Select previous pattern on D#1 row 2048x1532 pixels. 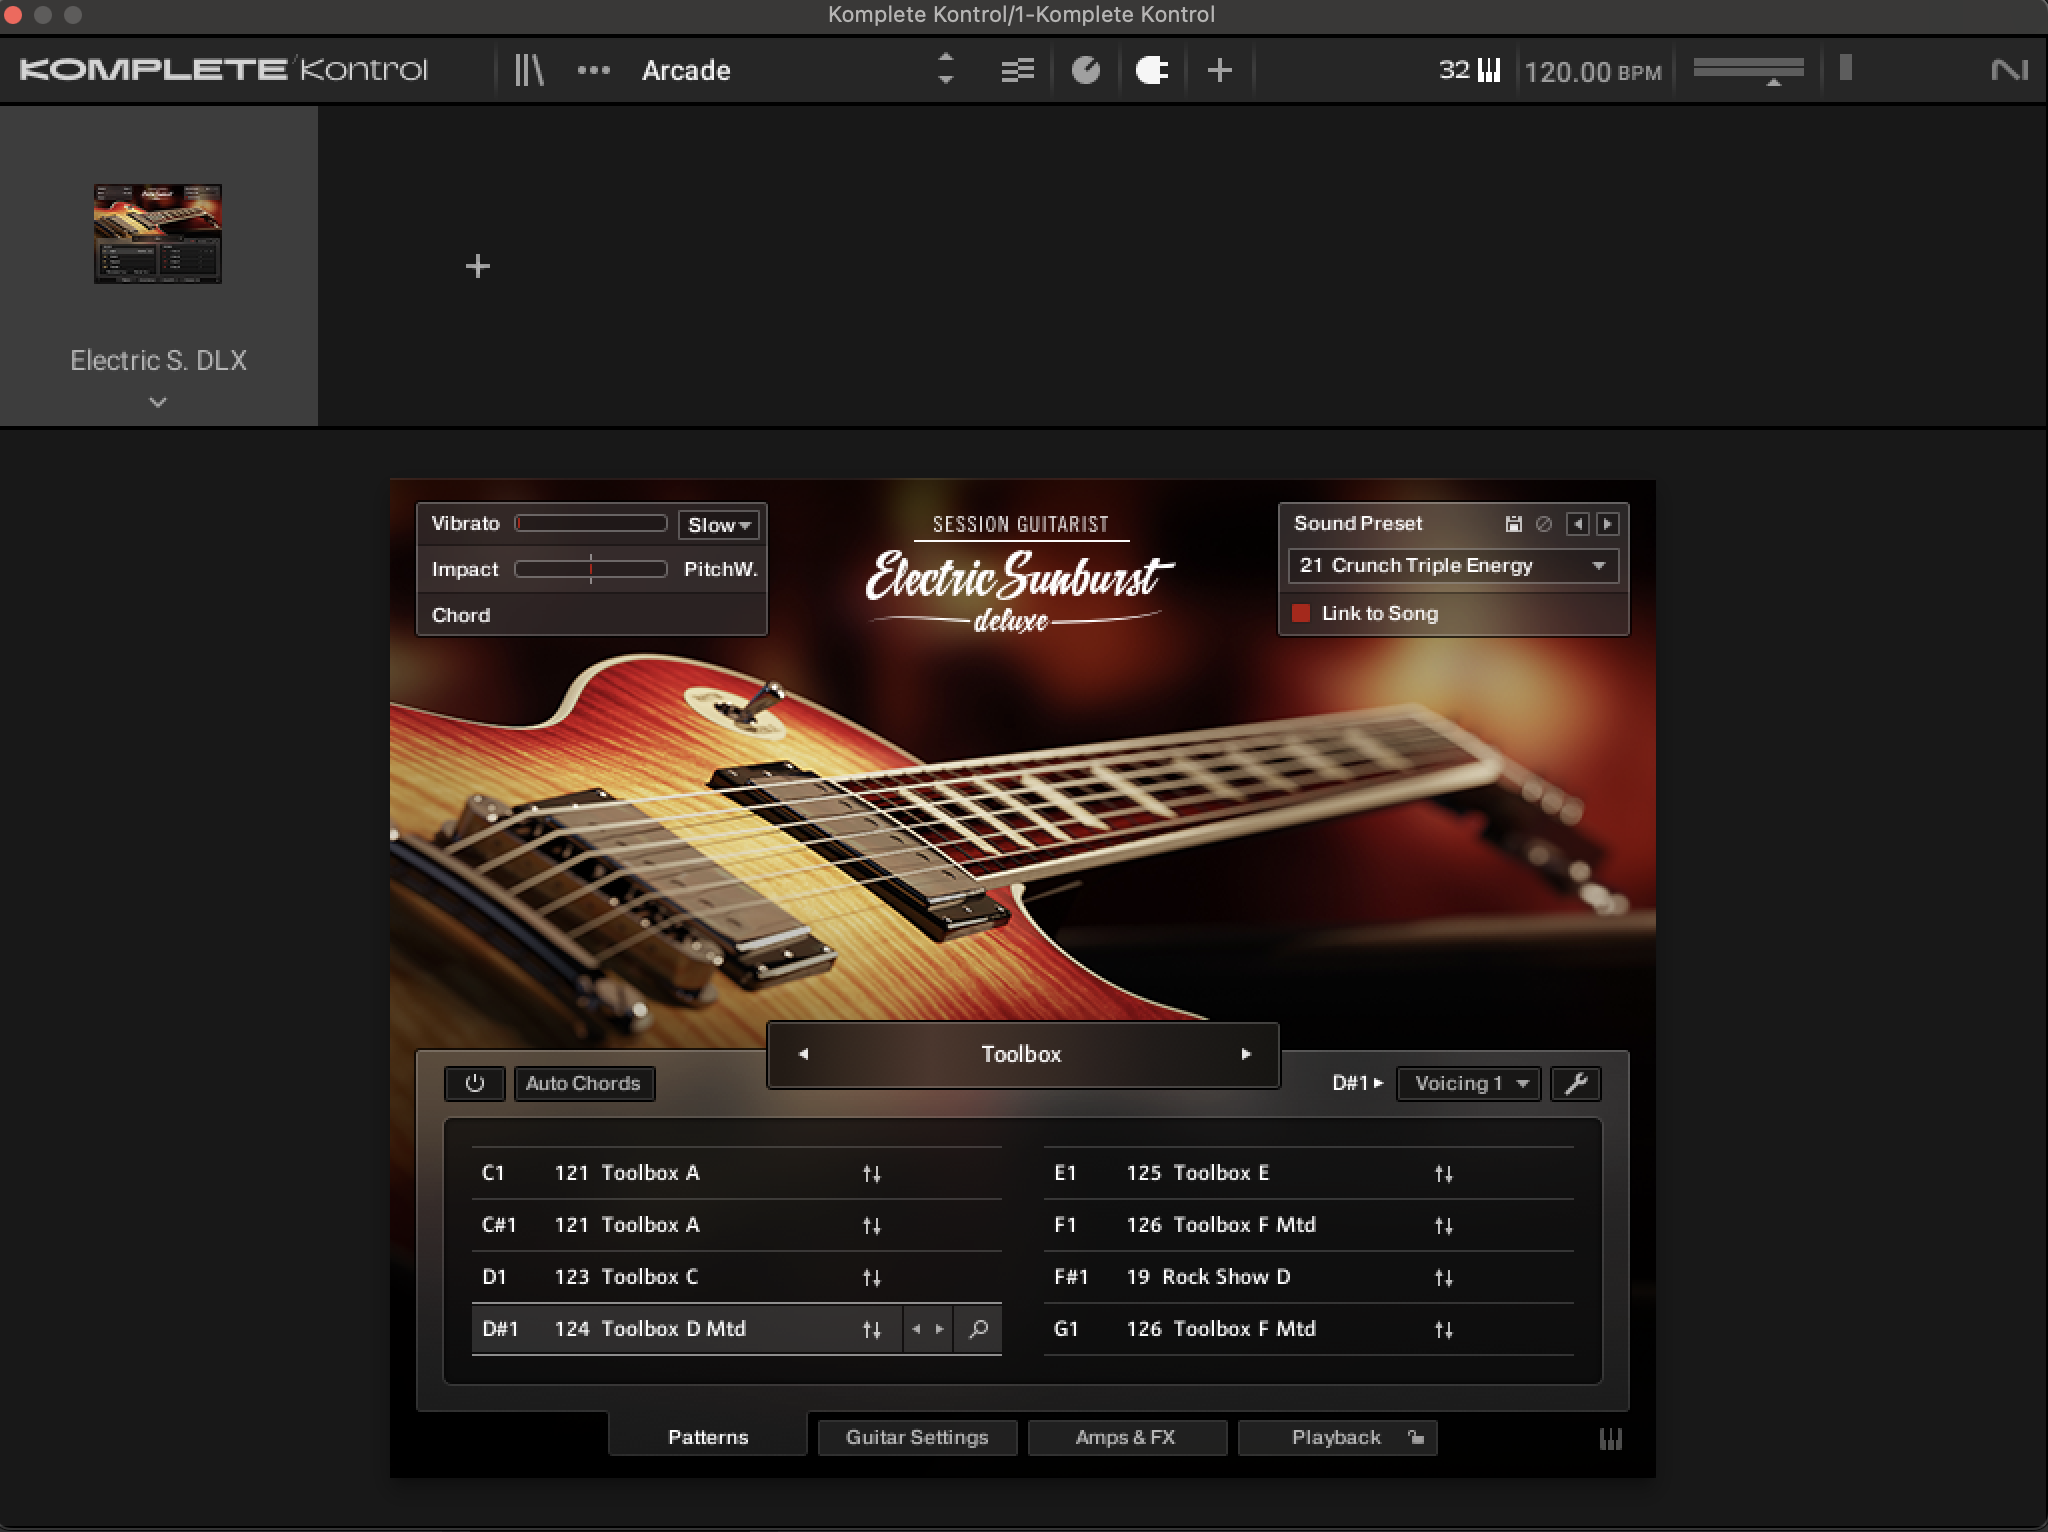coord(916,1329)
